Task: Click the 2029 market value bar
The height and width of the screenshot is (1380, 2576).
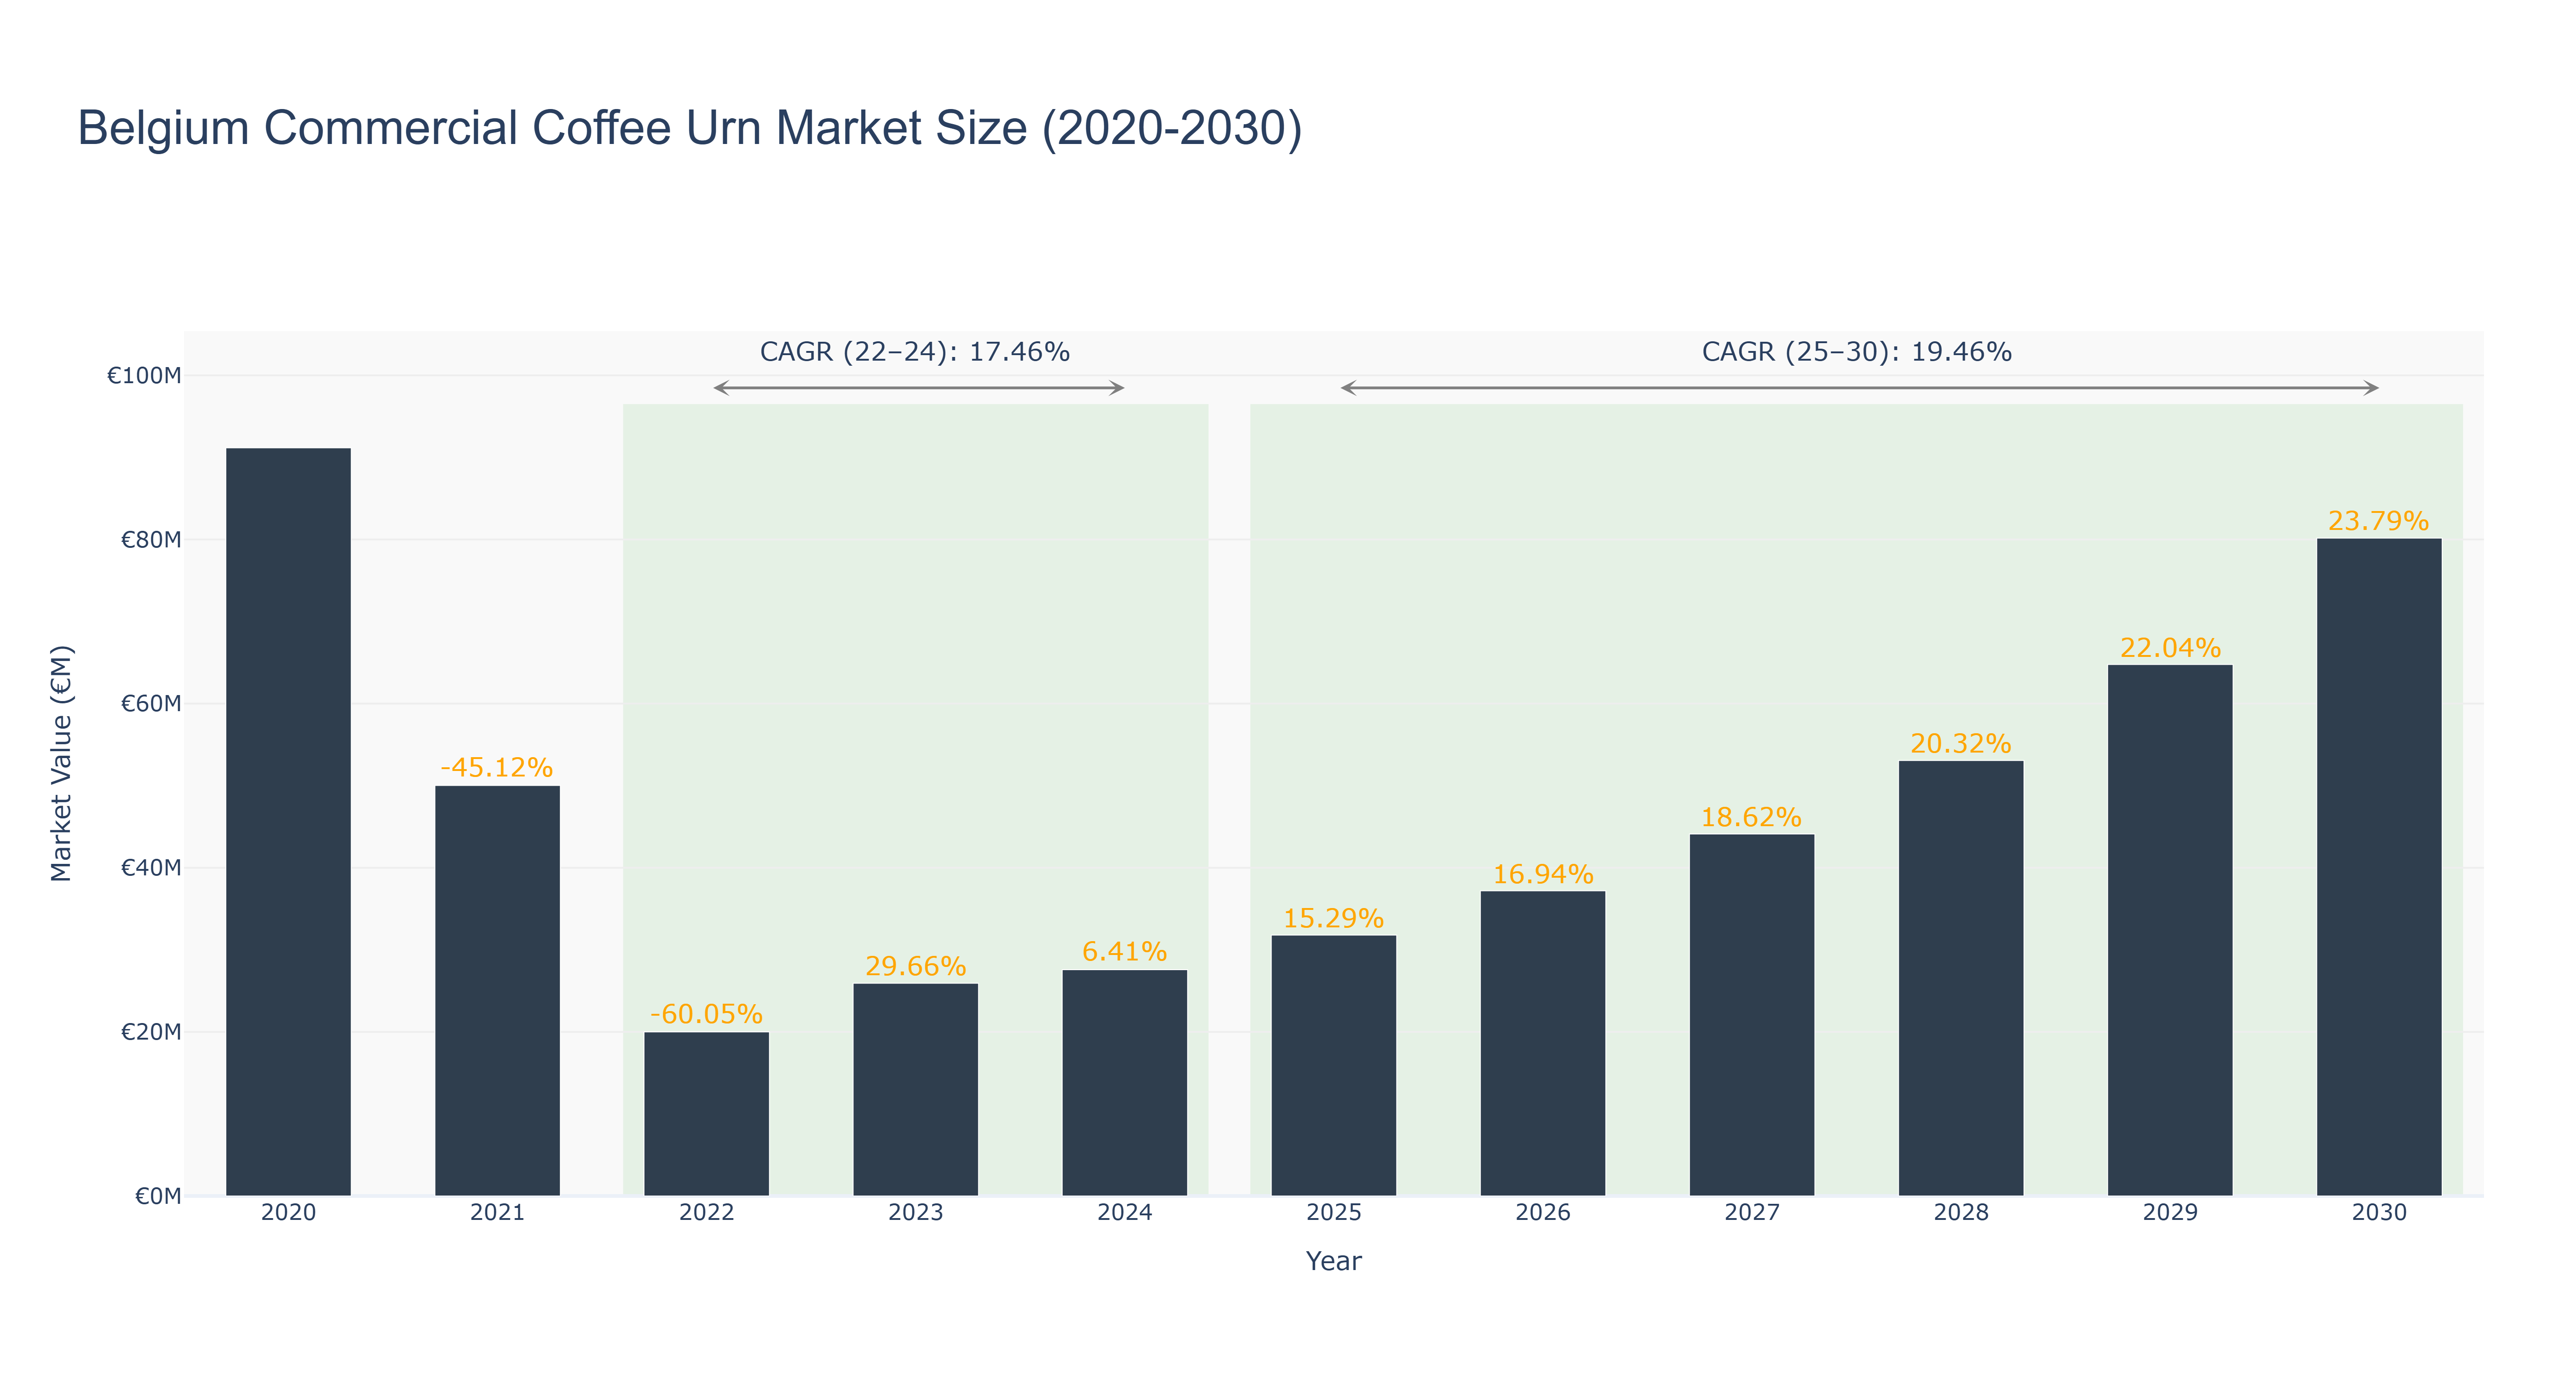Action: pyautogui.click(x=2169, y=931)
